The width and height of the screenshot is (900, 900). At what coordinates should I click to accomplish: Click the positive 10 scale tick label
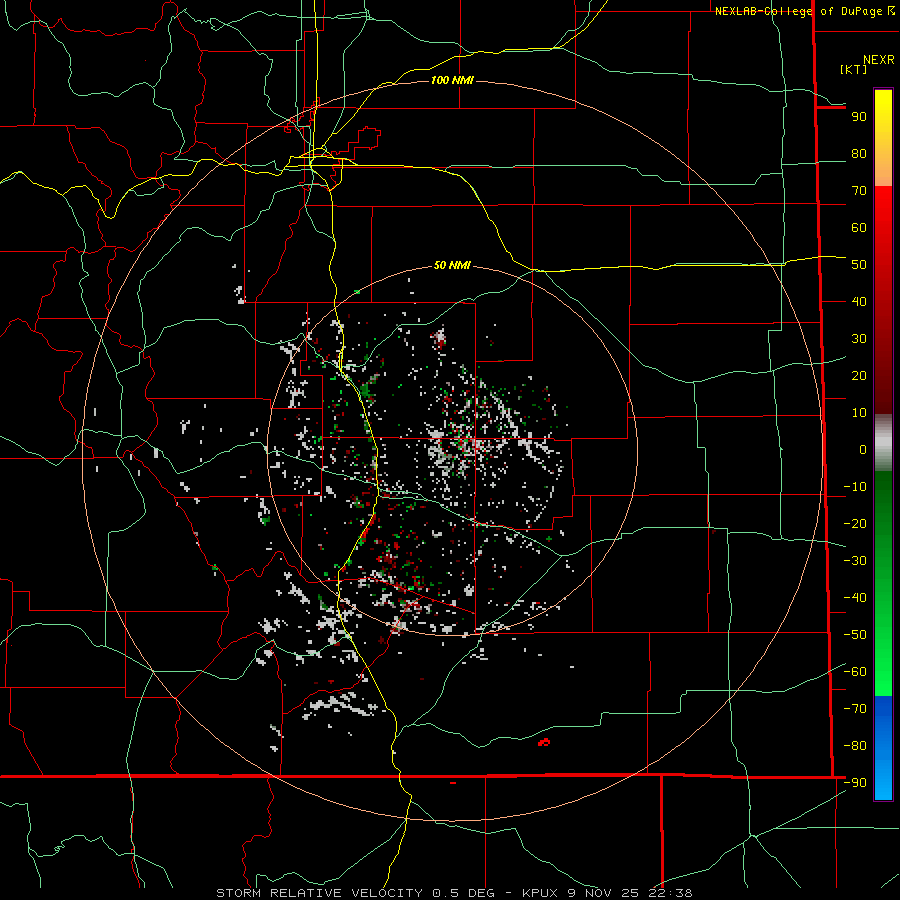[859, 413]
